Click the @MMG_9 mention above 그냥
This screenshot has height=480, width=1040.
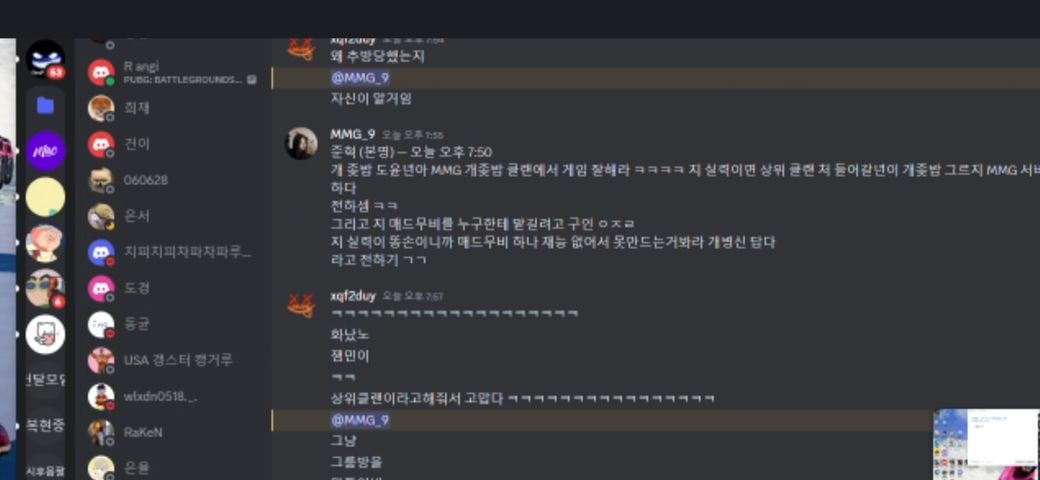(360, 420)
